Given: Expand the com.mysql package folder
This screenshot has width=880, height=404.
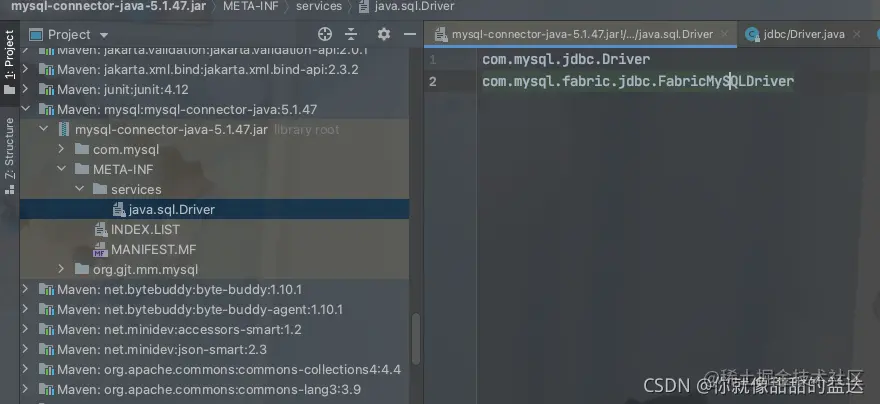Looking at the screenshot, I should coord(62,149).
